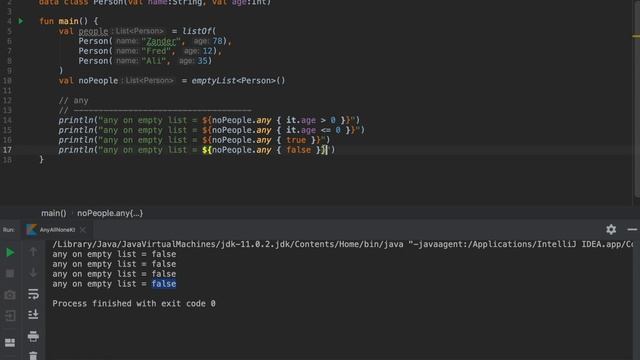The width and height of the screenshot is (640, 360).
Task: Click the "Fred" string in code
Action: coord(156,51)
